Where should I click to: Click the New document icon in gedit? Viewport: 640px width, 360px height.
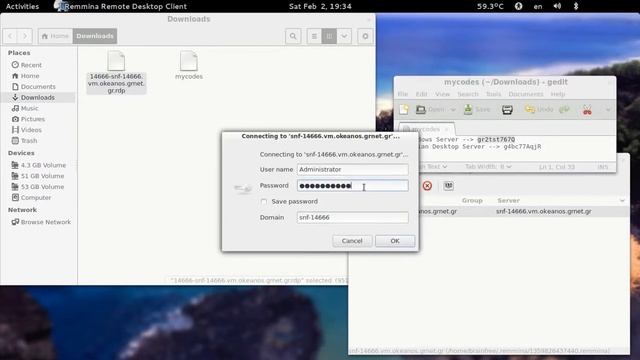[x=404, y=109]
